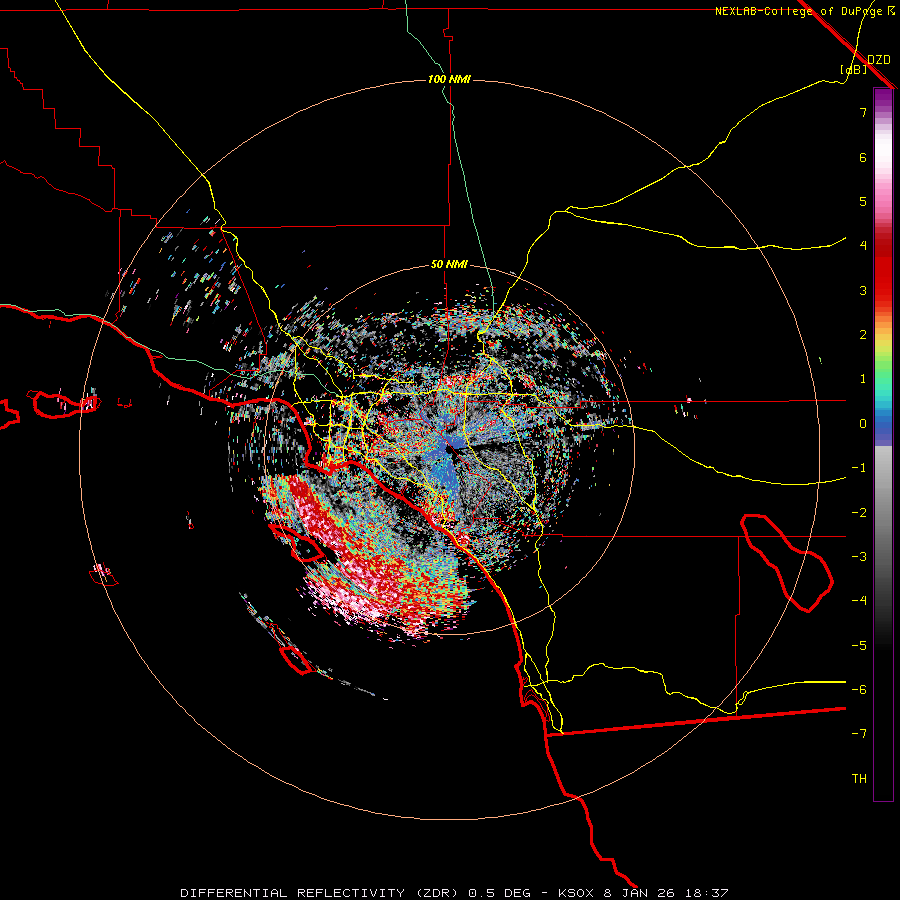Click the 100 NMI range ring label
This screenshot has height=900, width=900.
click(x=449, y=79)
